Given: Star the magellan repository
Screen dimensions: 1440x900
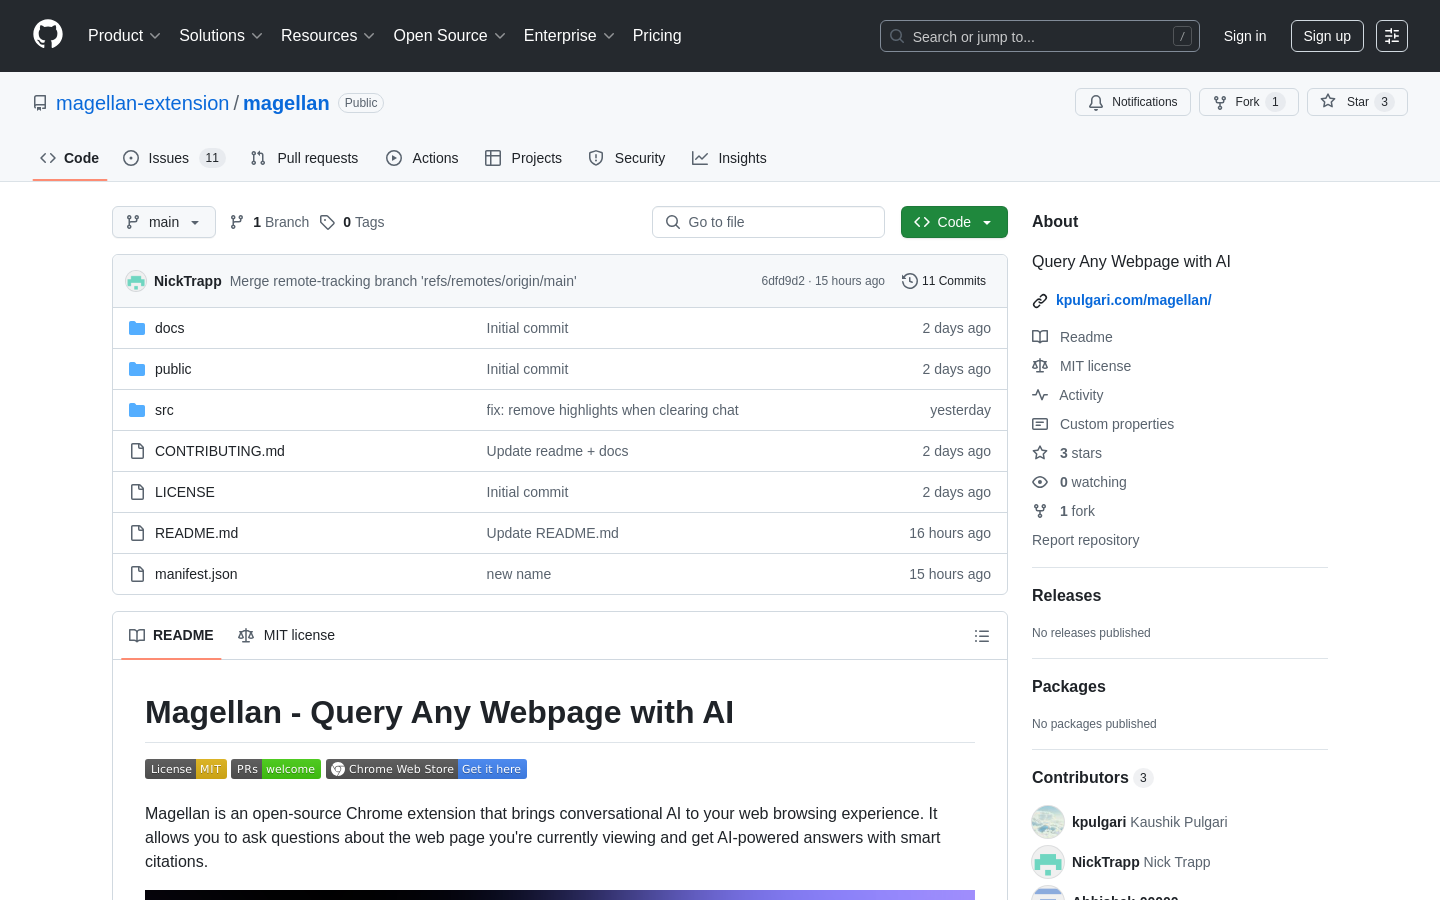Looking at the screenshot, I should point(1357,102).
